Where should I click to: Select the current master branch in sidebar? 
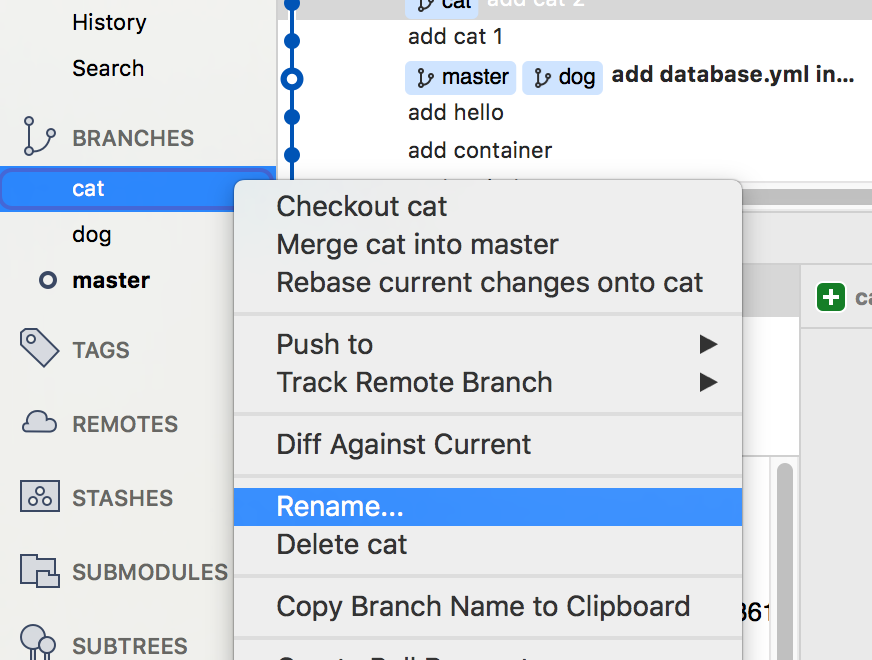click(x=110, y=281)
